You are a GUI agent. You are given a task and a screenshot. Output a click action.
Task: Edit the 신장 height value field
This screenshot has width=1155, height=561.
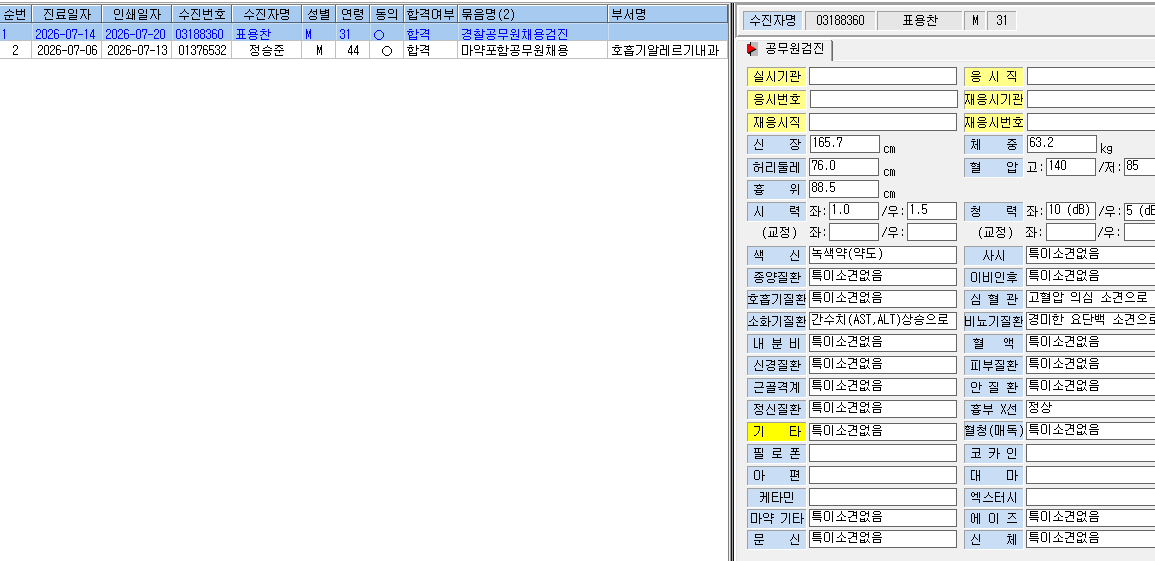click(x=844, y=144)
